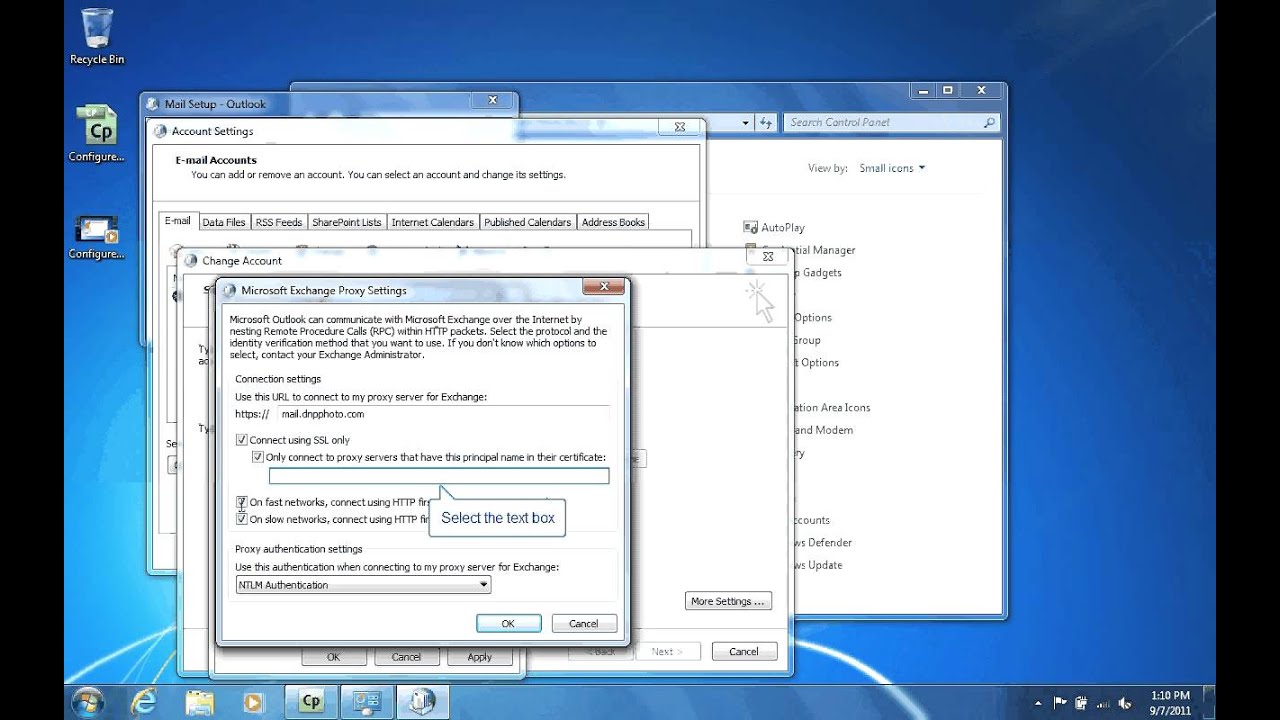Launch Internet Explorer from the taskbar
This screenshot has width=1280, height=720.
(x=143, y=702)
